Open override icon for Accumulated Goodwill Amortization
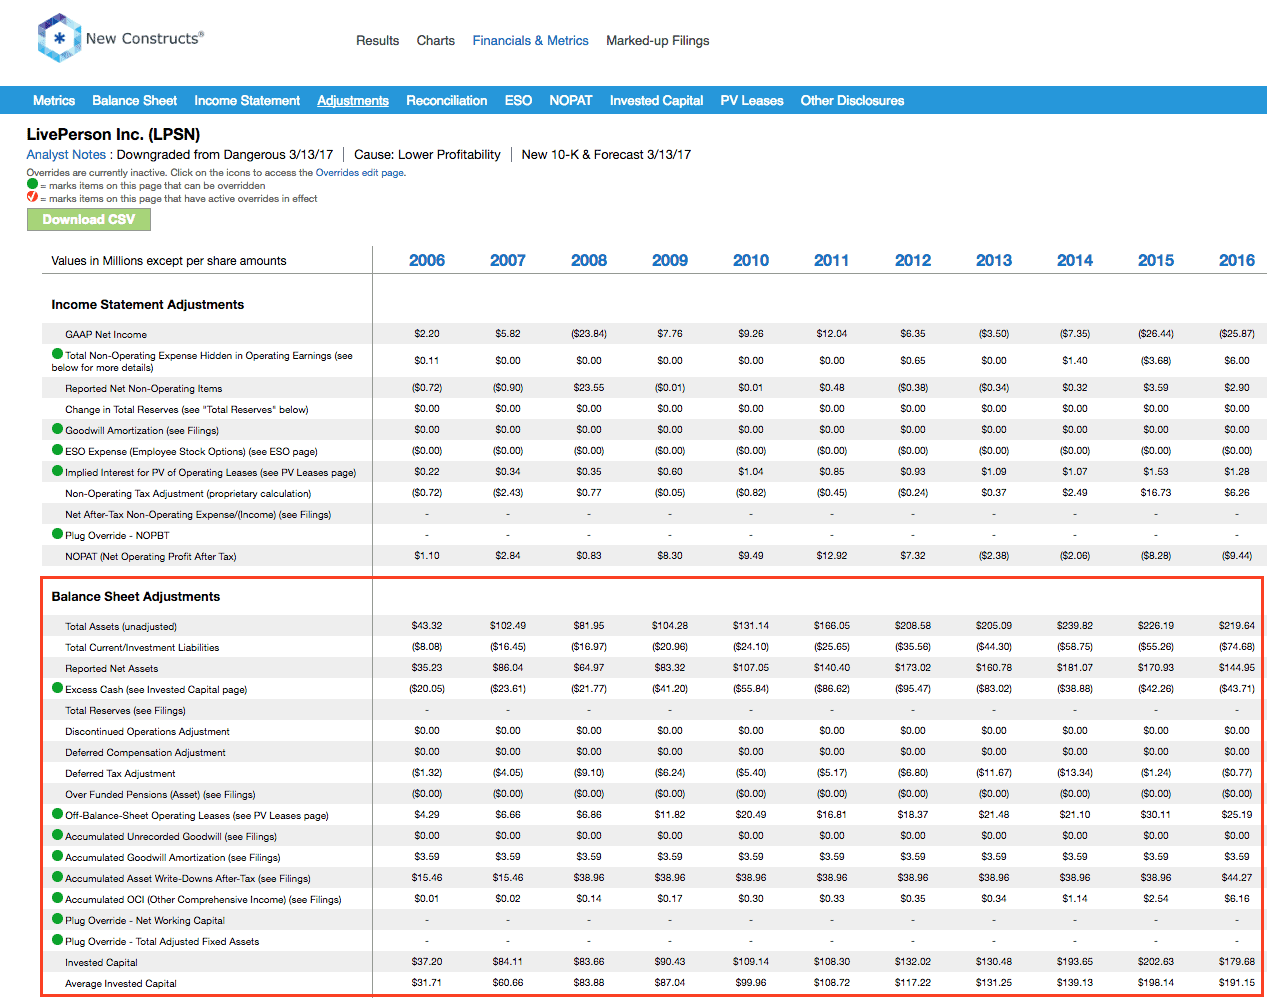This screenshot has height=998, width=1267. click(58, 856)
